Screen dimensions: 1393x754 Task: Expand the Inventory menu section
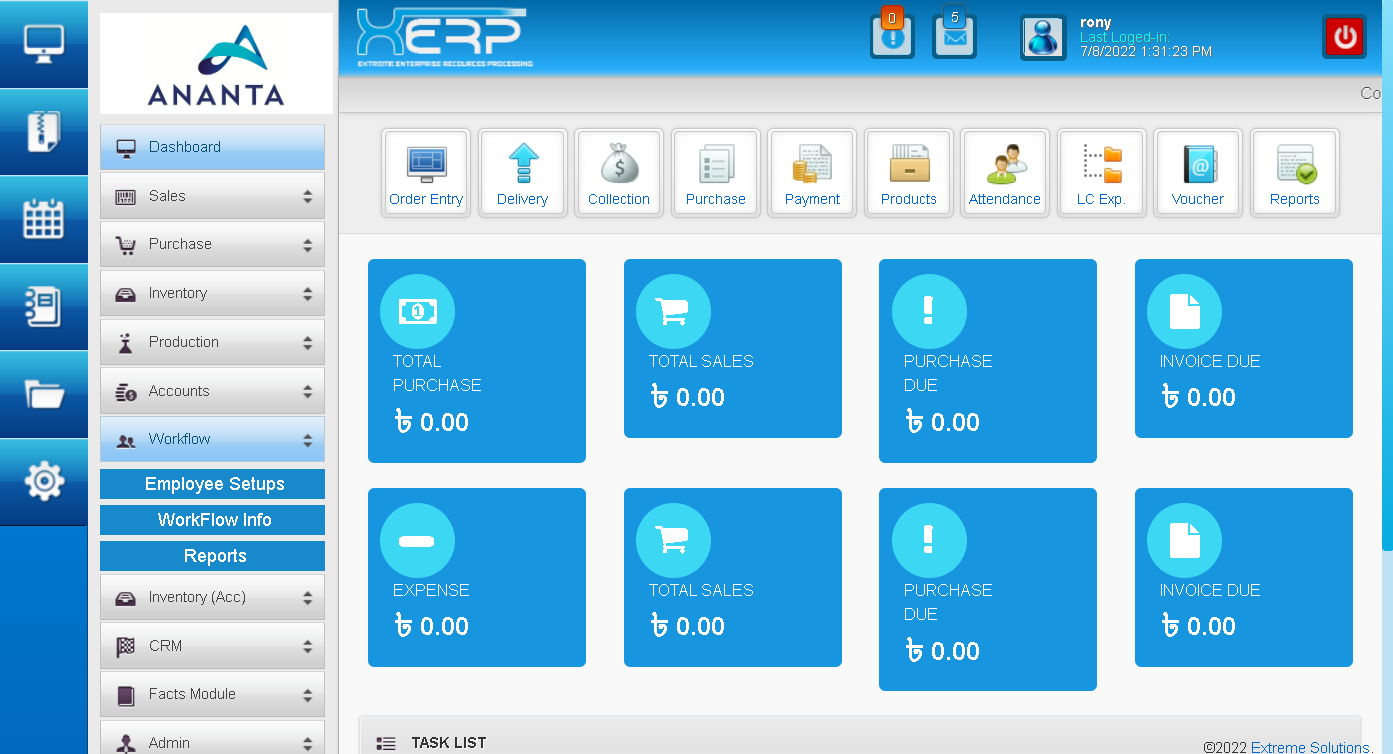click(212, 293)
